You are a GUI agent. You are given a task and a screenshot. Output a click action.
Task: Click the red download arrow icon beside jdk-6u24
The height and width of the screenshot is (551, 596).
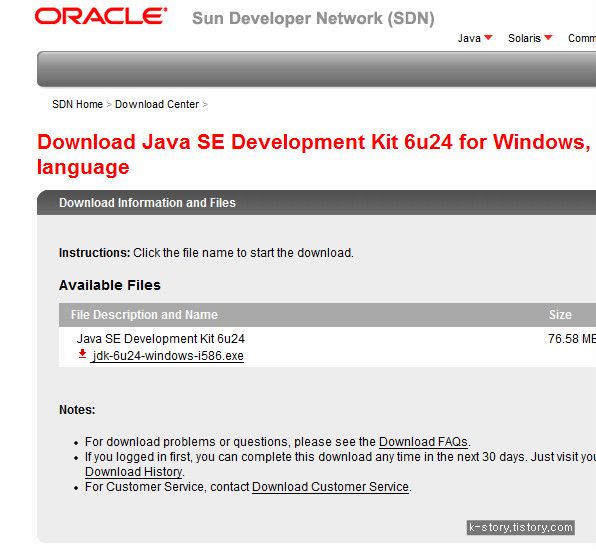82,354
